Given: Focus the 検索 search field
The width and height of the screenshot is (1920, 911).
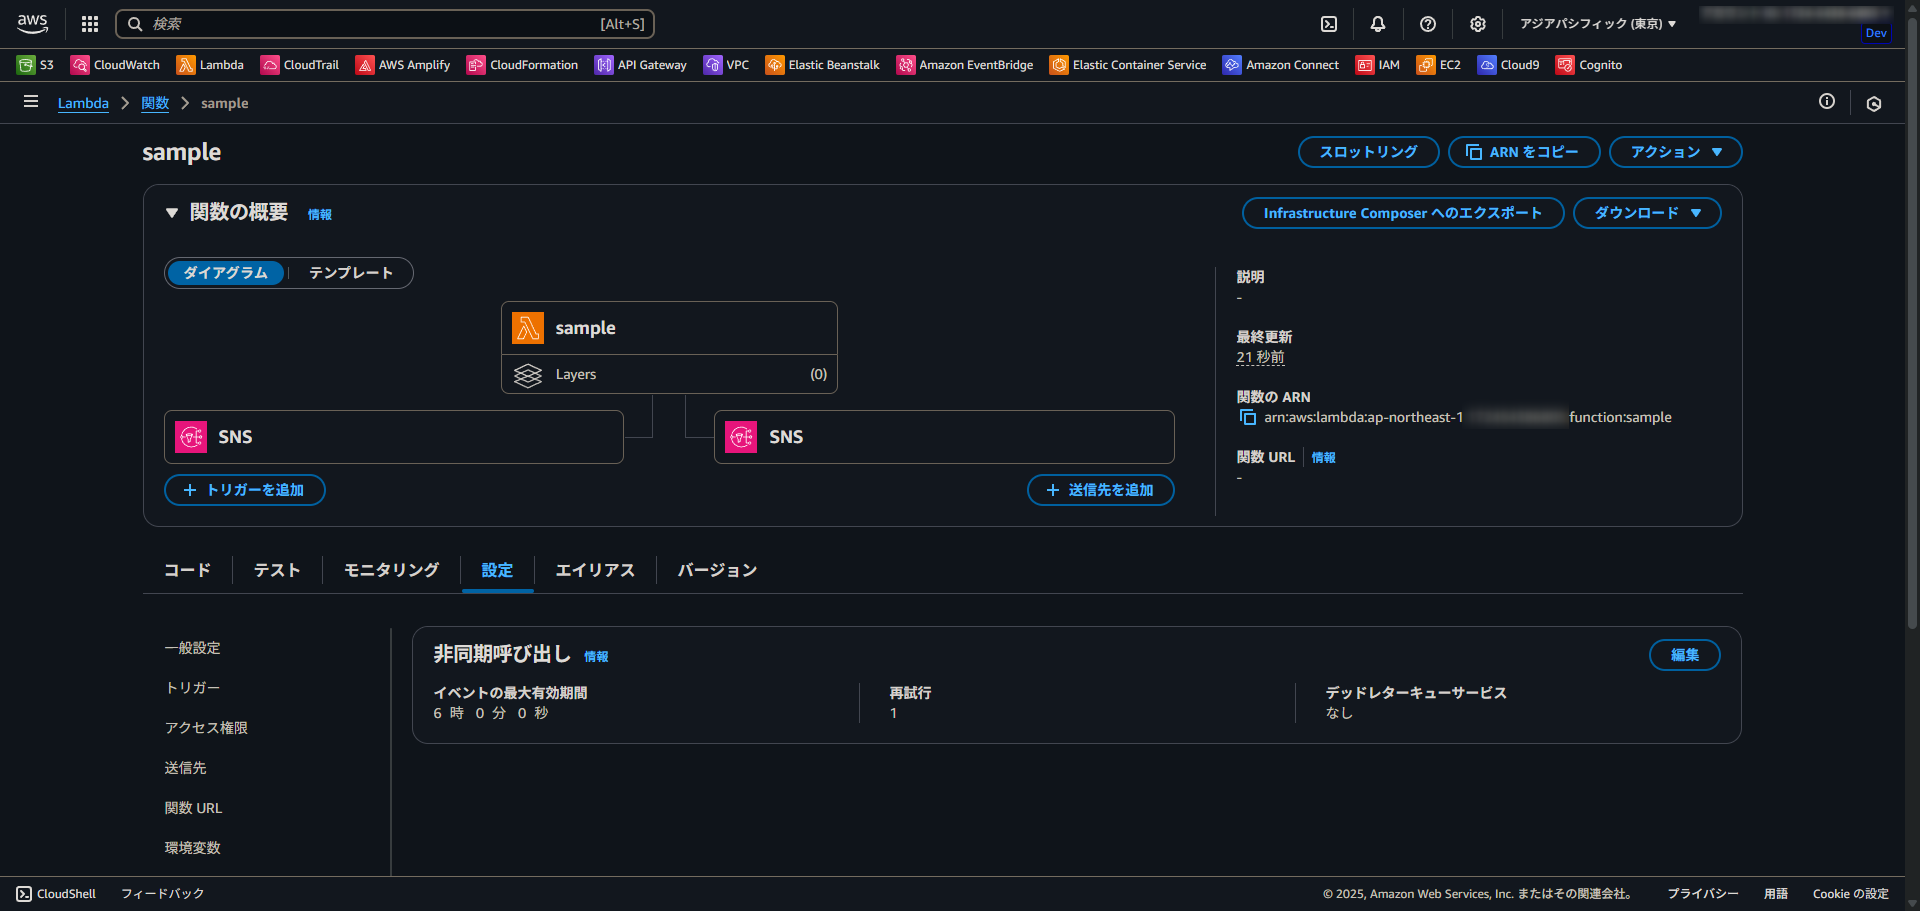Looking at the screenshot, I should [x=385, y=24].
